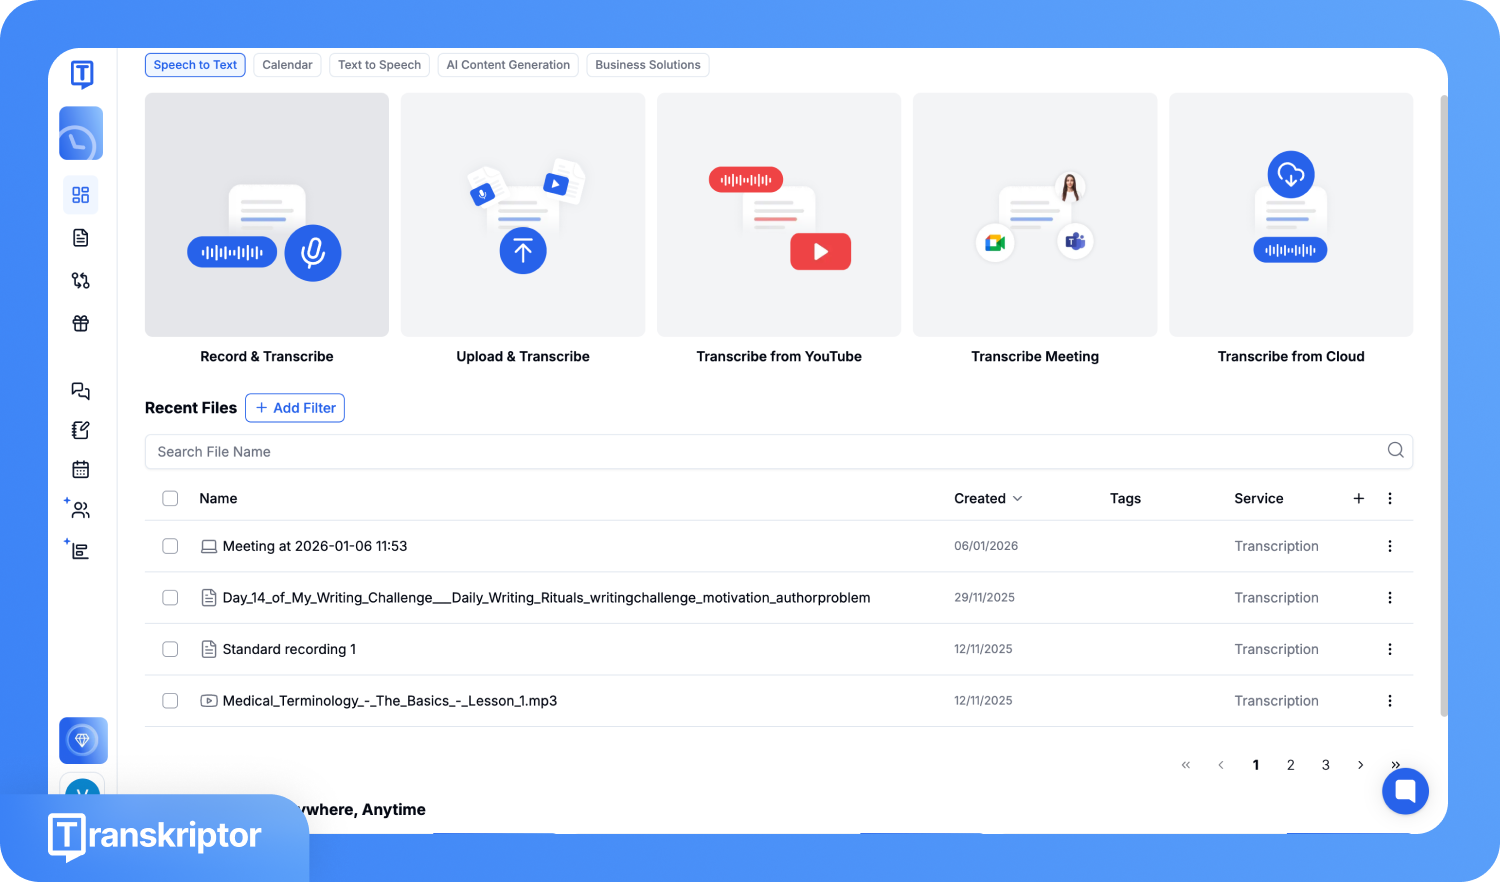
Task: Open the dashboard grid icon in sidebar
Action: pyautogui.click(x=81, y=195)
